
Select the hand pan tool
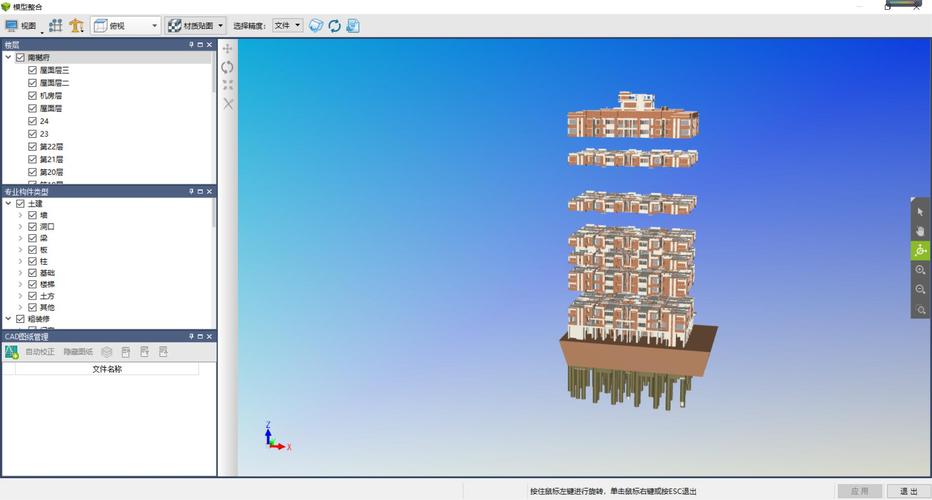click(x=920, y=231)
